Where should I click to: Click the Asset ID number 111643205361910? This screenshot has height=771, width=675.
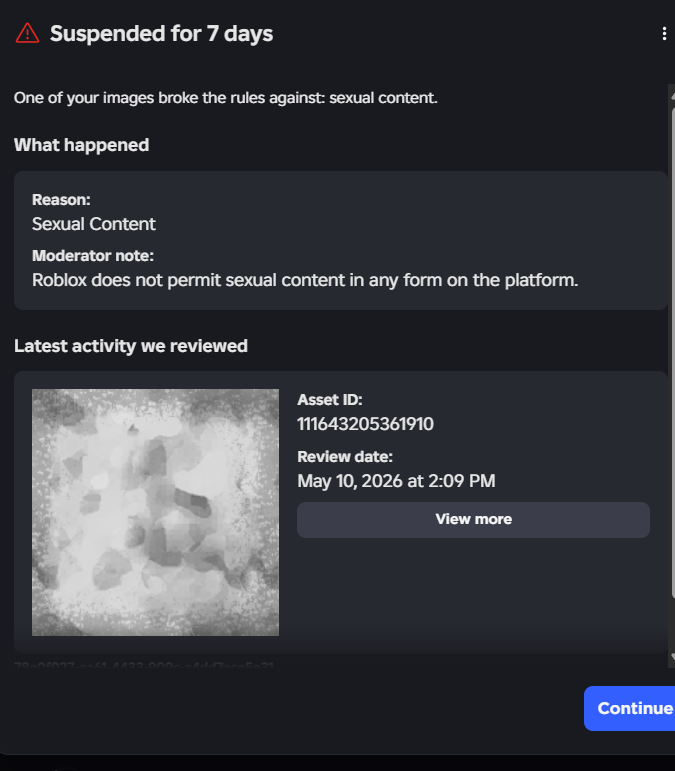365,424
